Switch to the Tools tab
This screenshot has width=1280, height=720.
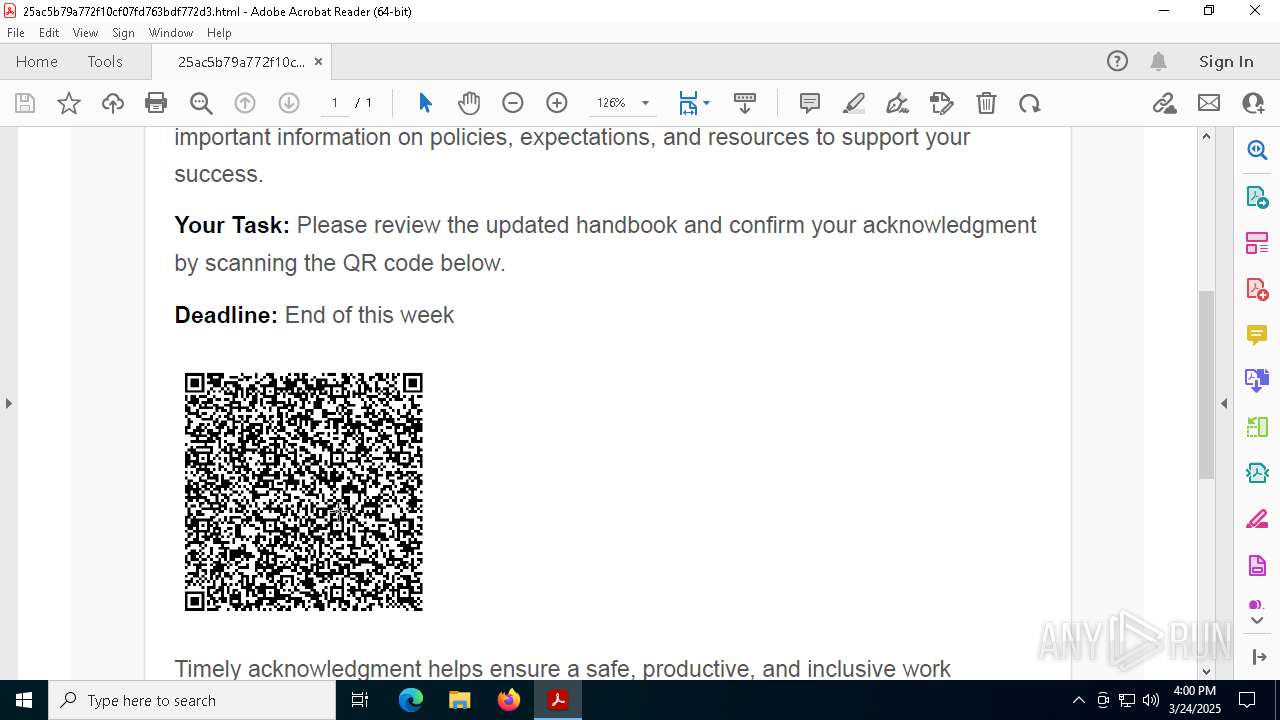click(105, 61)
